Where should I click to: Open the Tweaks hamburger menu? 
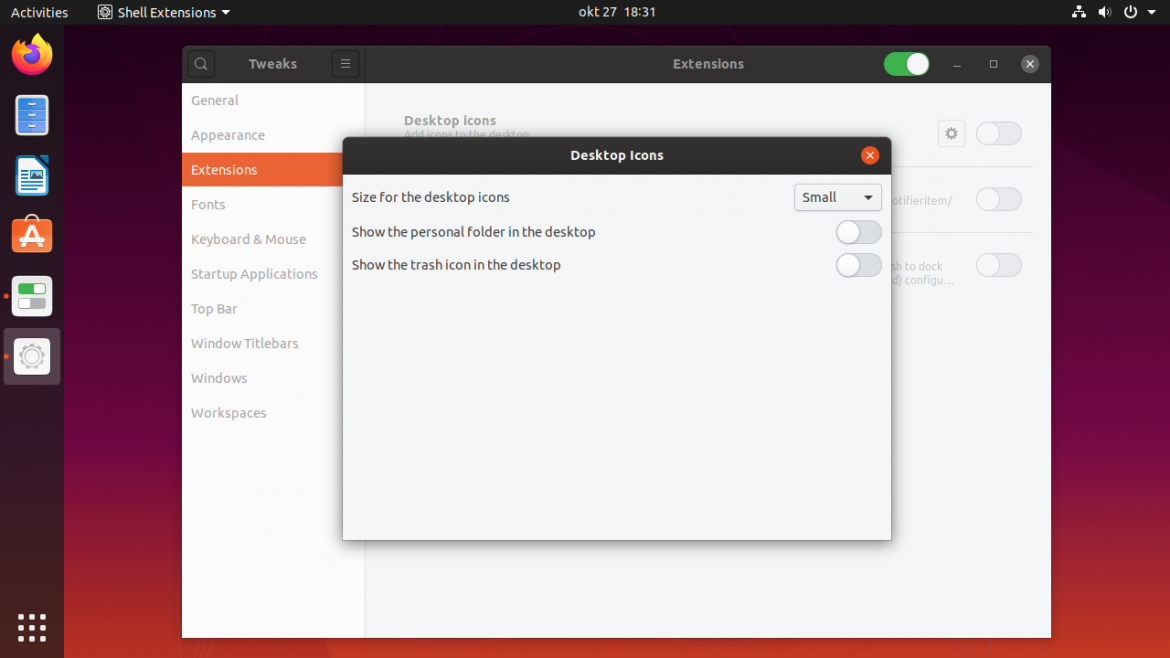tap(345, 64)
